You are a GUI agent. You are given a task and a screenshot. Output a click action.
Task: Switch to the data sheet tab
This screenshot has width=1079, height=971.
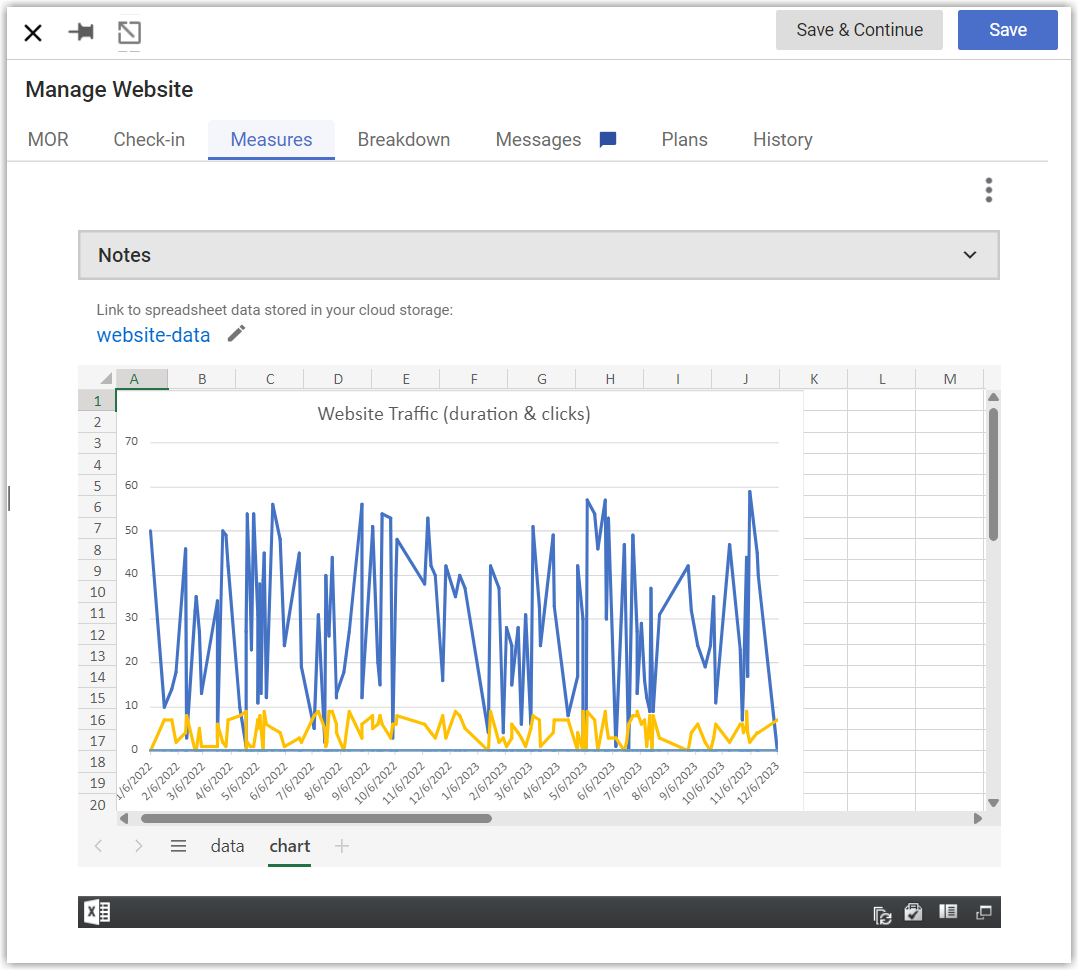(x=227, y=846)
